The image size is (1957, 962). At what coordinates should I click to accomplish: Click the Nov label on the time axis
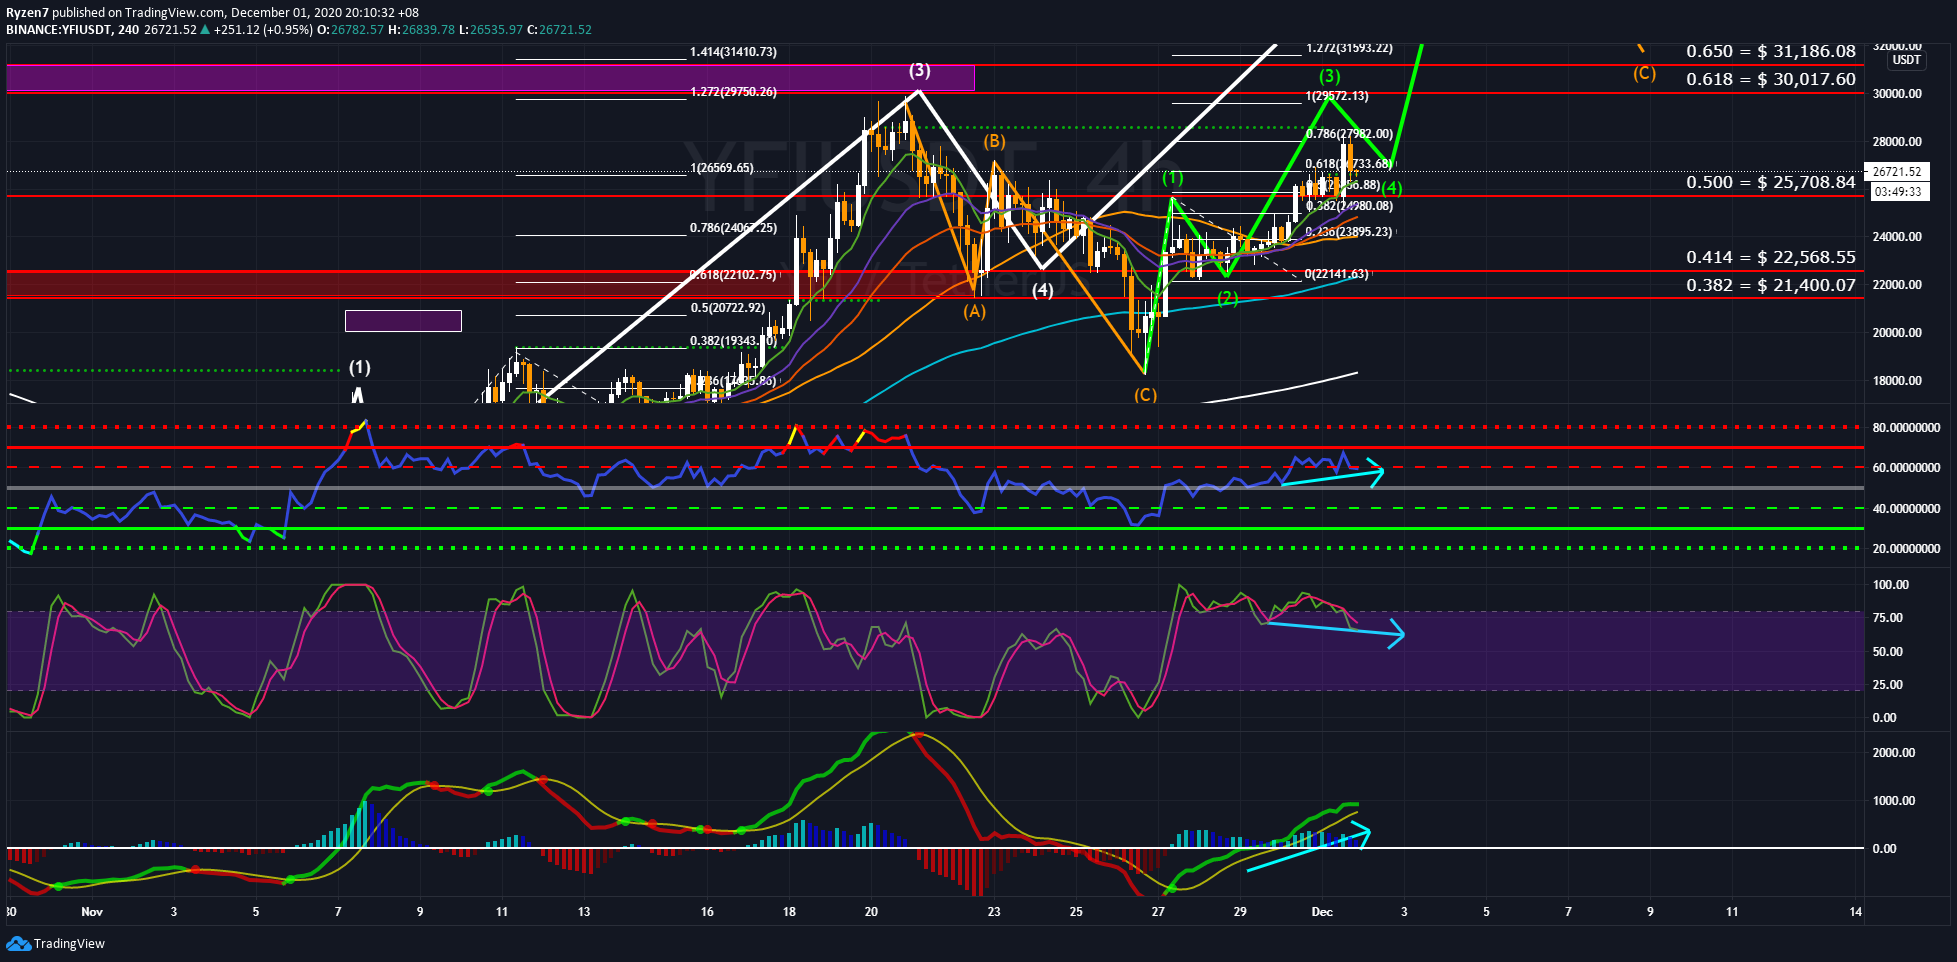[92, 912]
